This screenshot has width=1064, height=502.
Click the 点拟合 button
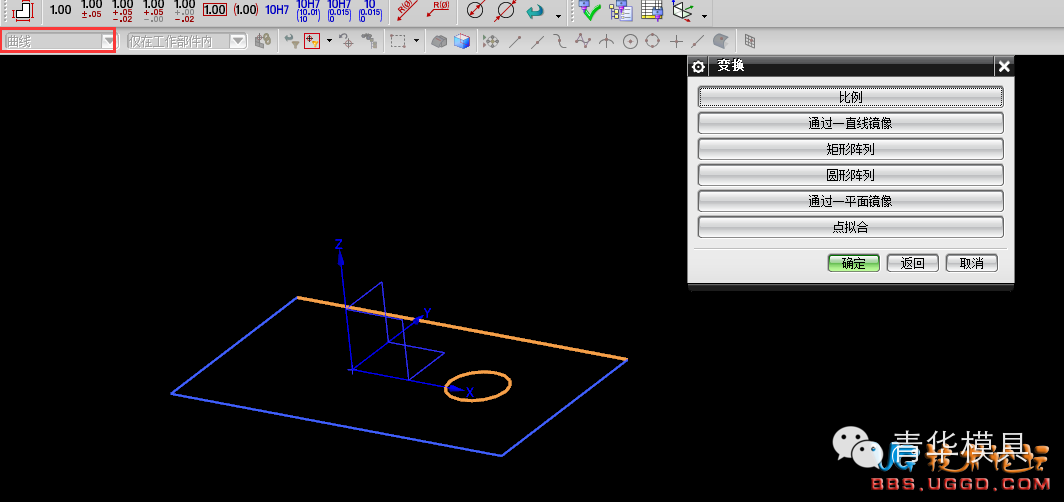pos(850,227)
